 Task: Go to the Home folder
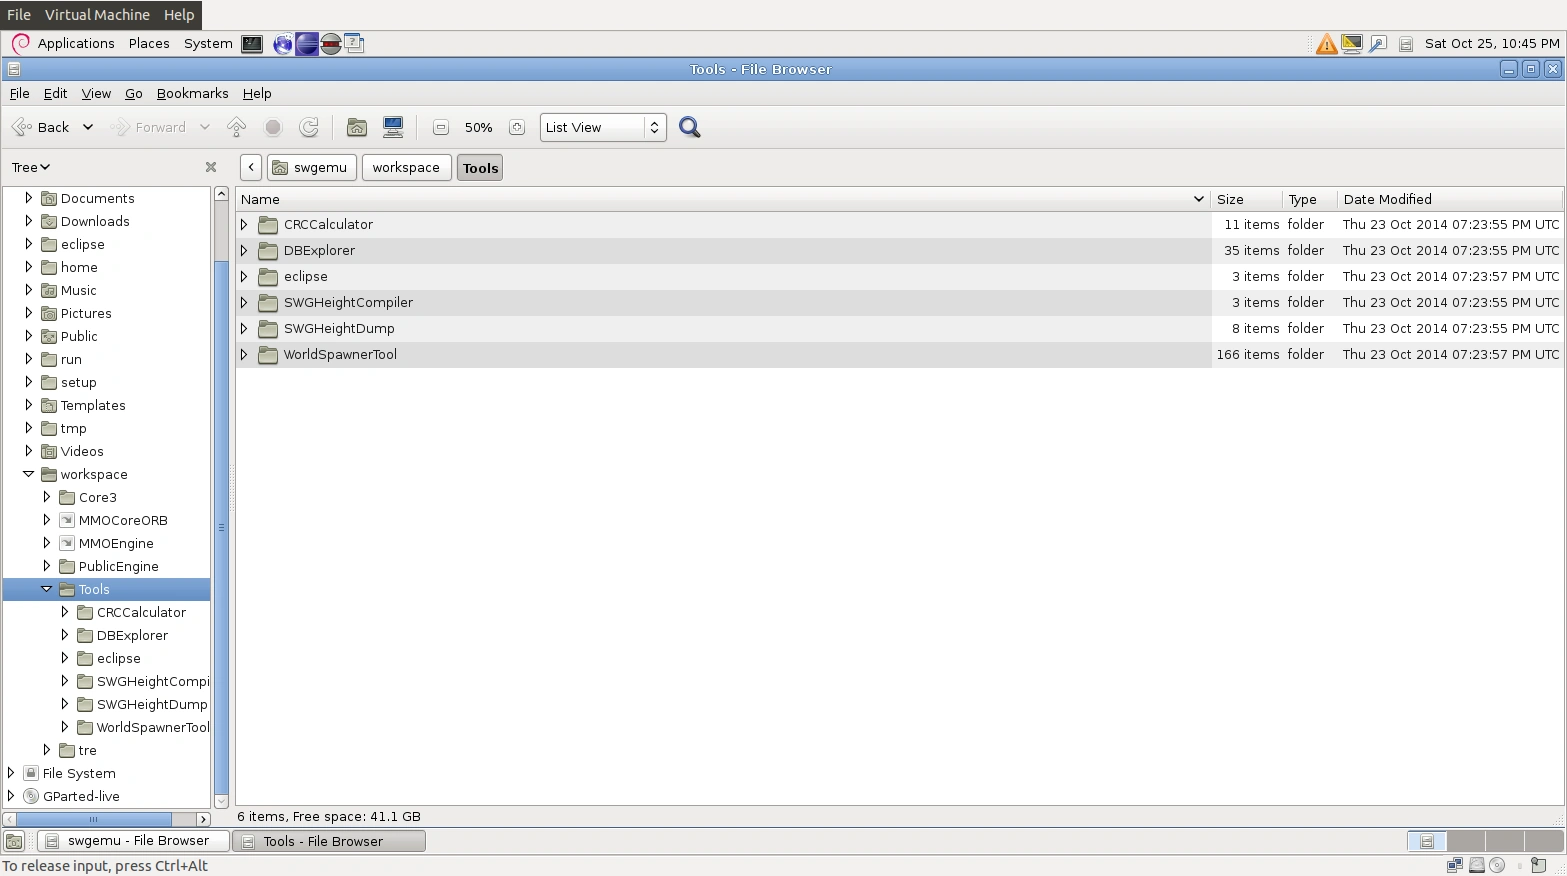356,127
